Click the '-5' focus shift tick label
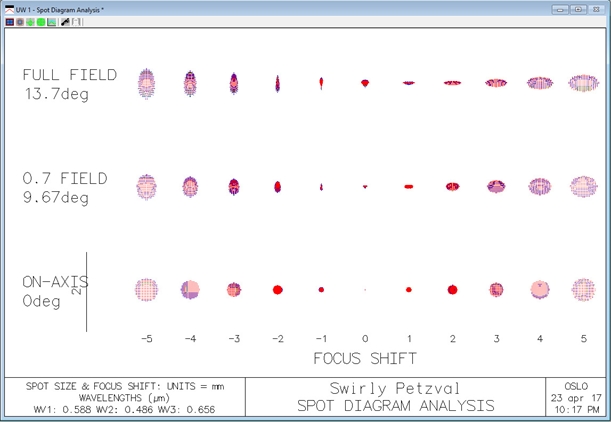The image size is (611, 422). [147, 339]
